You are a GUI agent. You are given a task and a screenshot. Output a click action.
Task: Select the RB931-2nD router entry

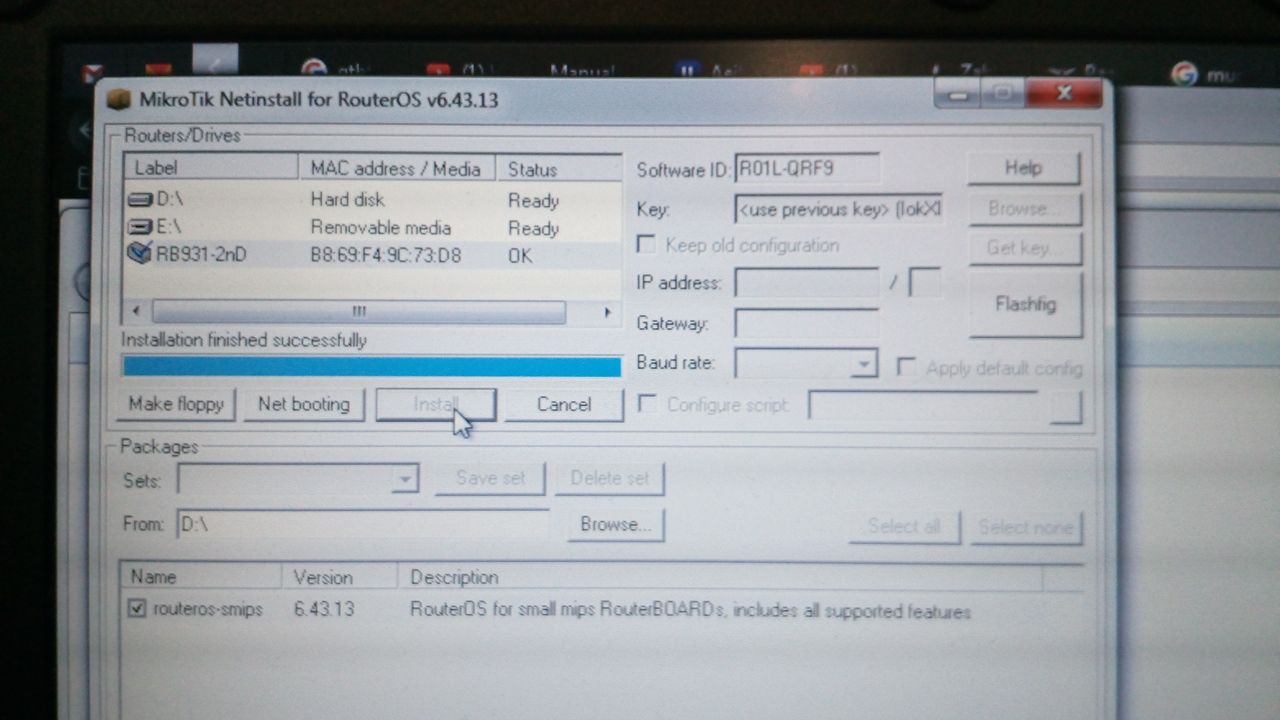pos(372,255)
